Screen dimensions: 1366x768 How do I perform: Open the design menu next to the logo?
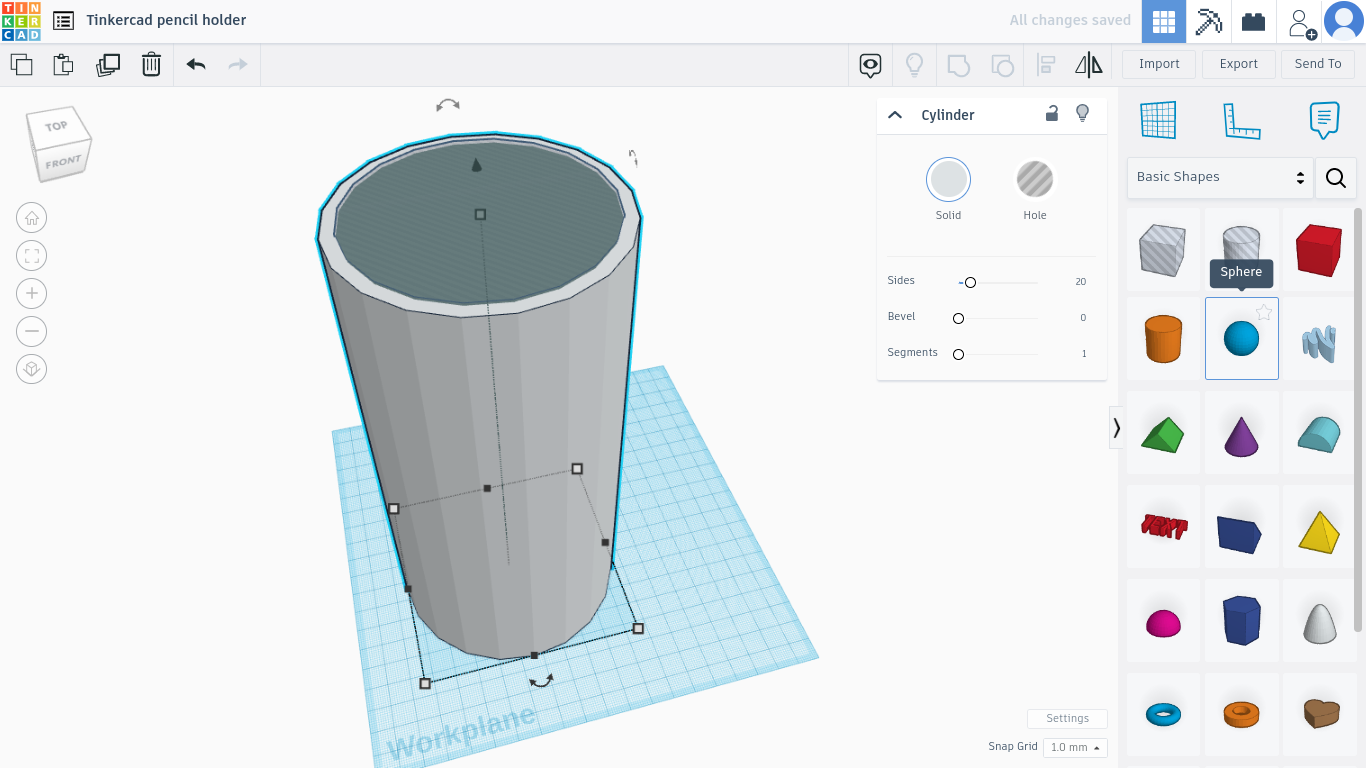[63, 20]
